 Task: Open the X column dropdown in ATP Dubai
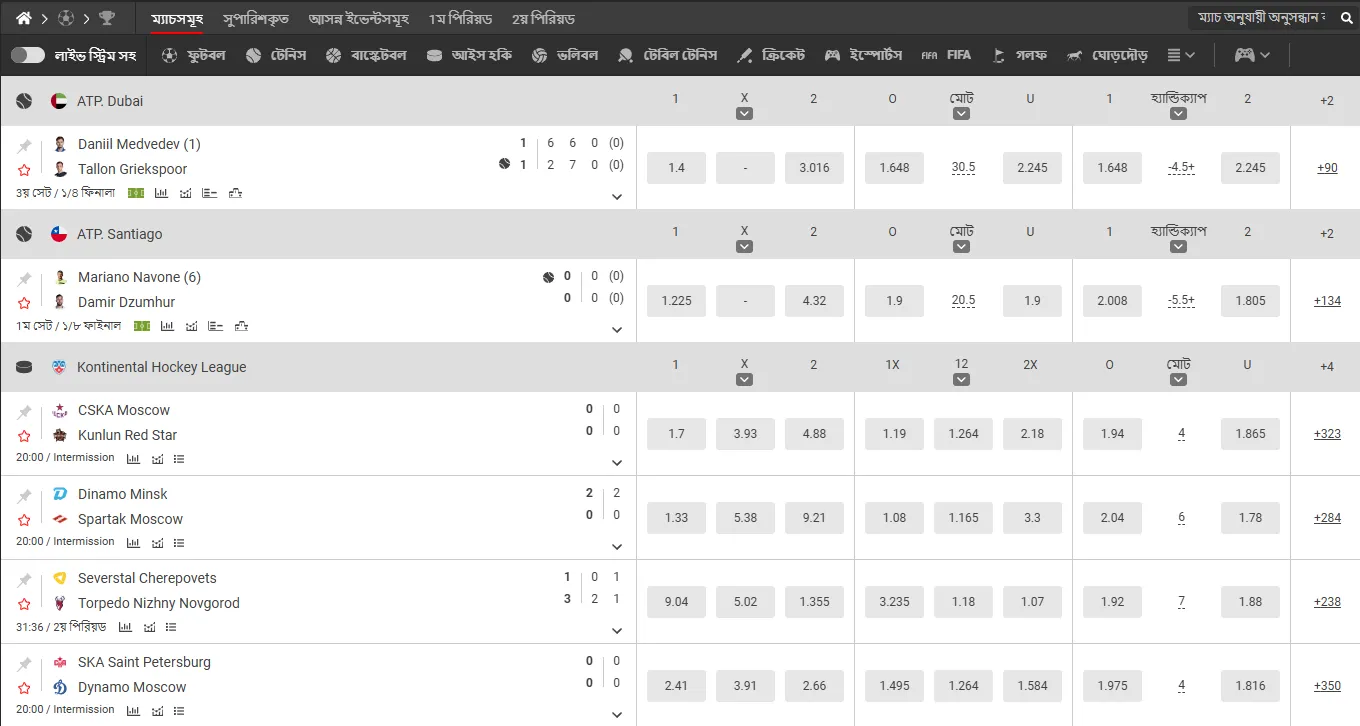[x=744, y=113]
